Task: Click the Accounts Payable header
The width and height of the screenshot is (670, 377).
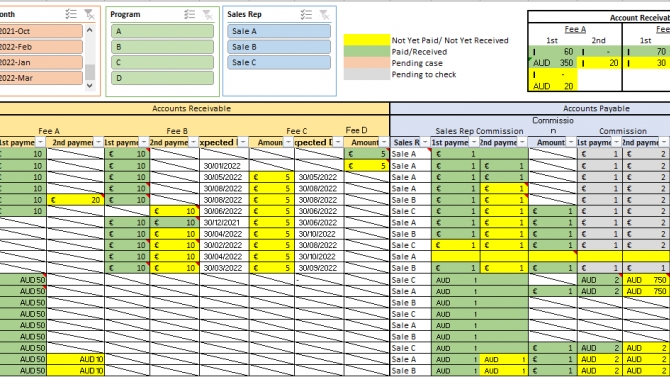Action: [x=596, y=109]
